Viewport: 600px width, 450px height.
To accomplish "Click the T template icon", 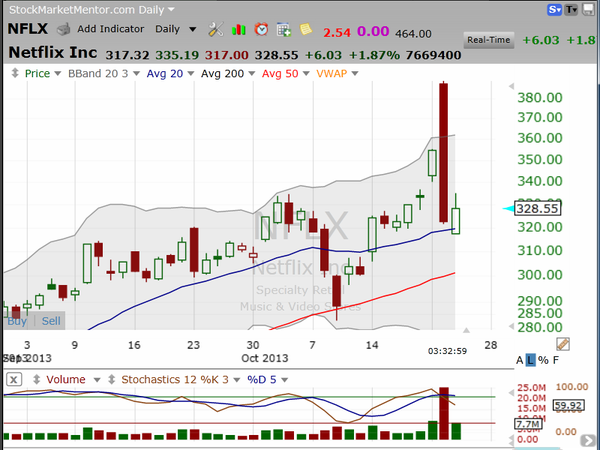I will coord(571,10).
